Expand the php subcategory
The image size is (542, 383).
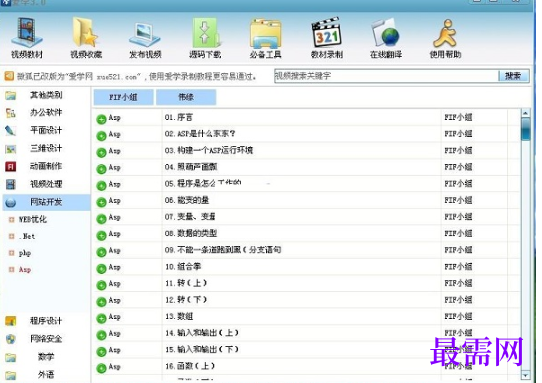click(x=11, y=253)
